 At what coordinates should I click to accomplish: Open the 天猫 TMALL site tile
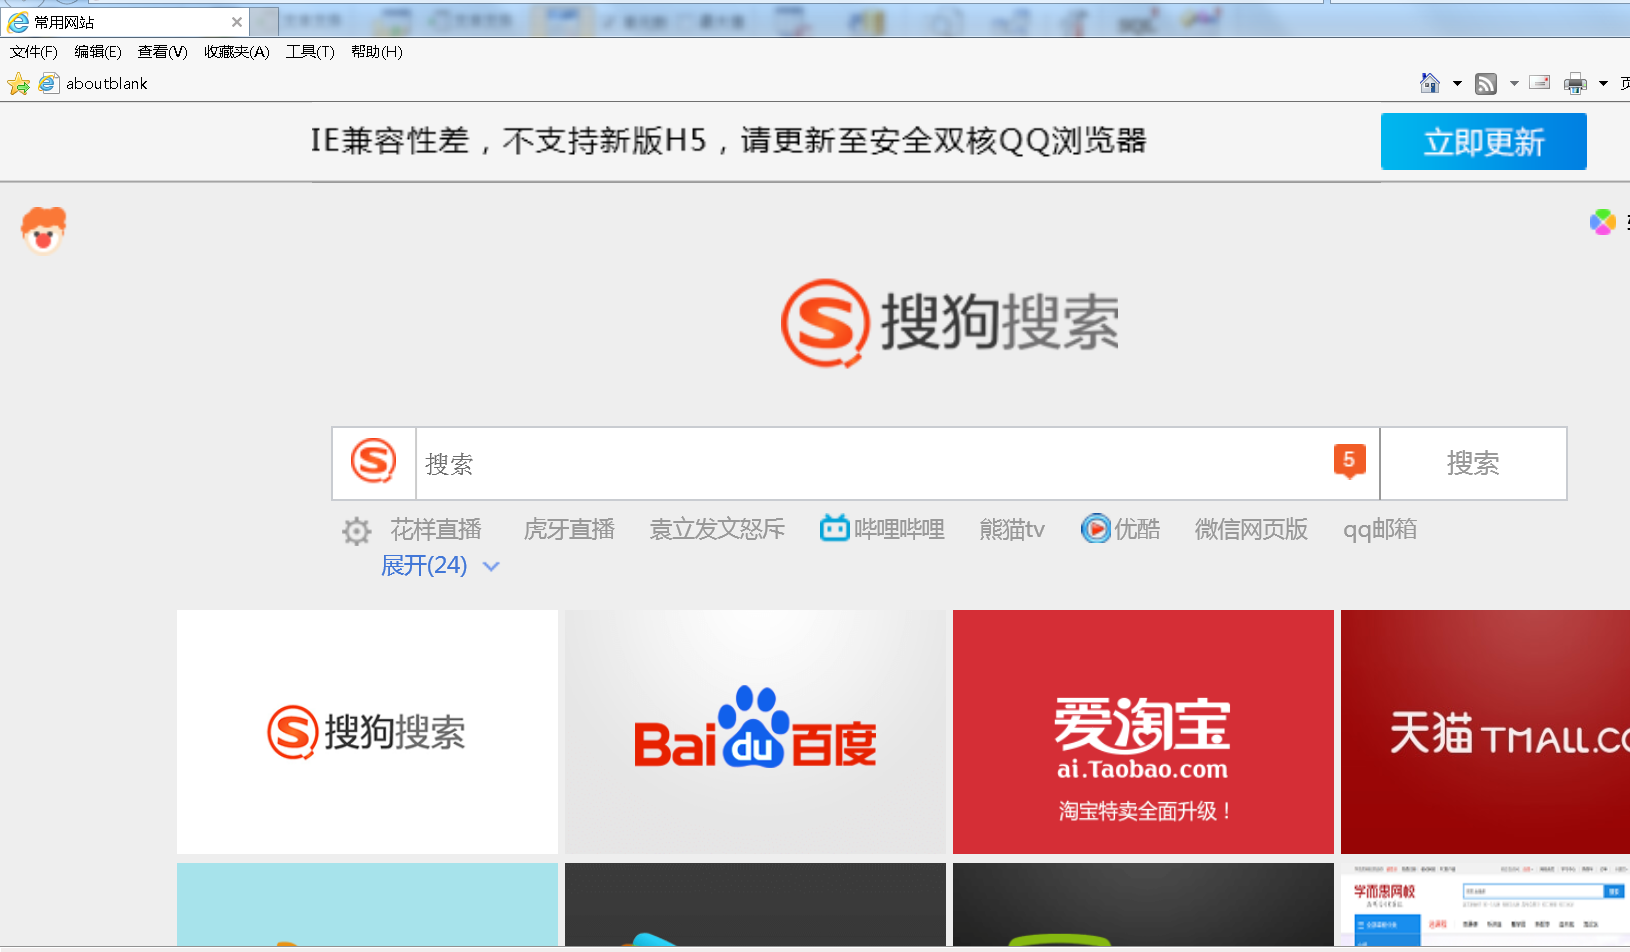[1485, 732]
